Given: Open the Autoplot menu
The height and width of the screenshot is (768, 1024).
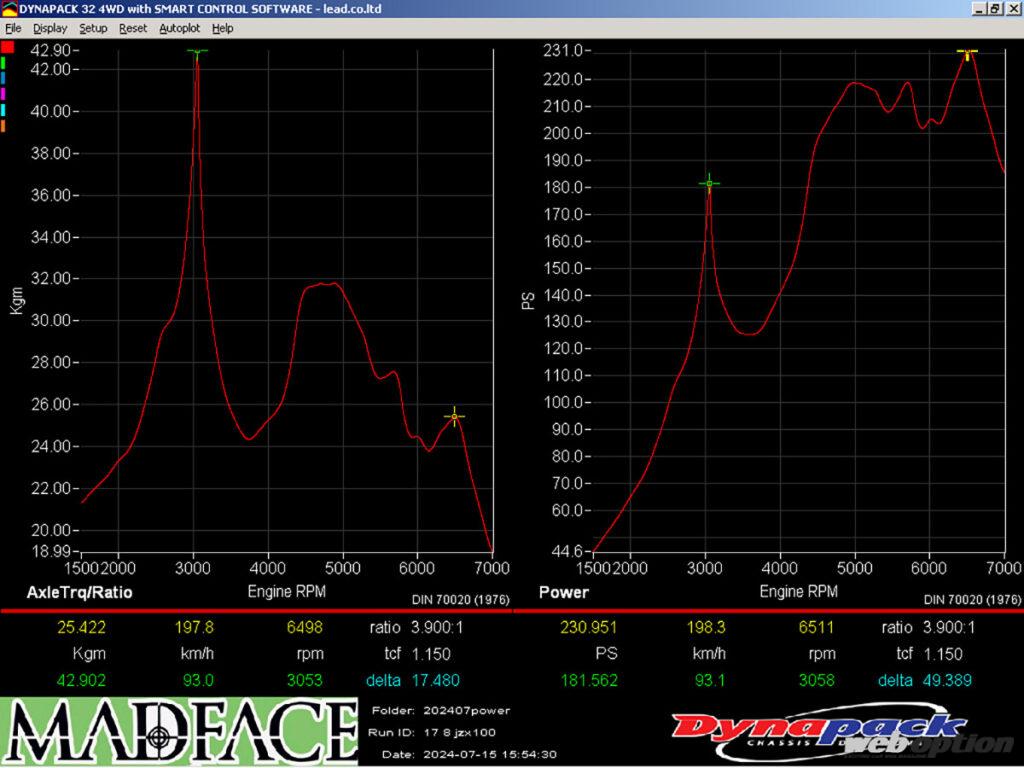Looking at the screenshot, I should pos(179,28).
